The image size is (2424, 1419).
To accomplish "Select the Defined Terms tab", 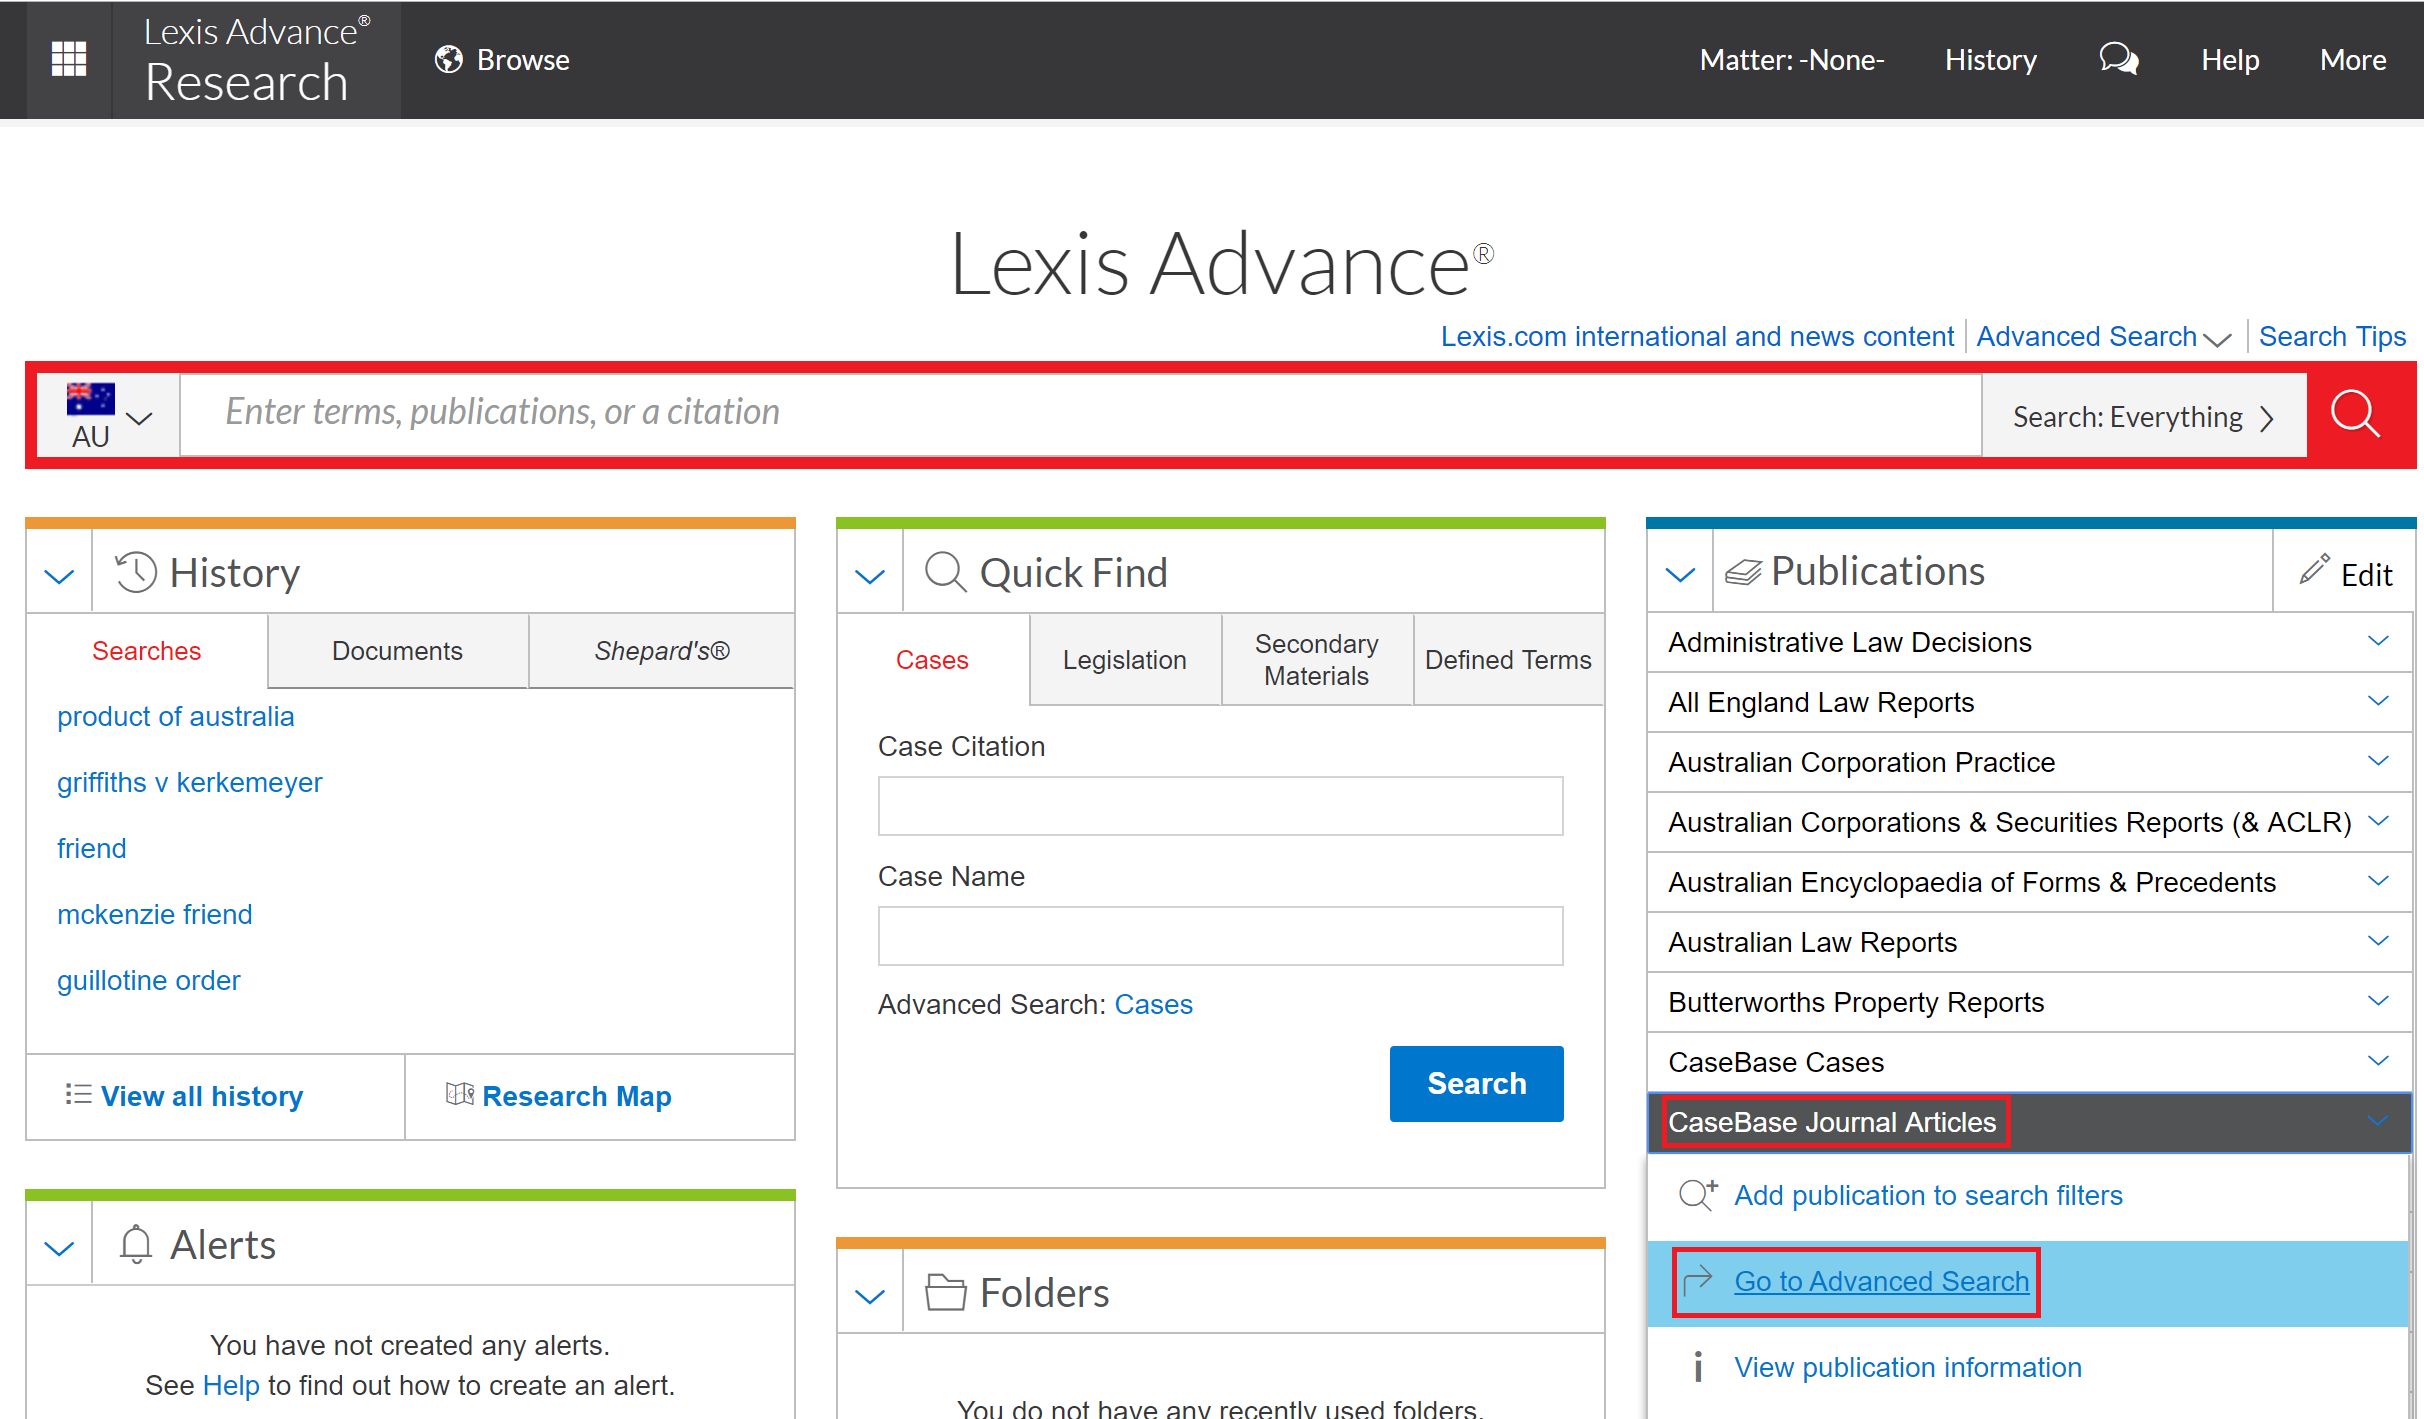I will [1508, 660].
